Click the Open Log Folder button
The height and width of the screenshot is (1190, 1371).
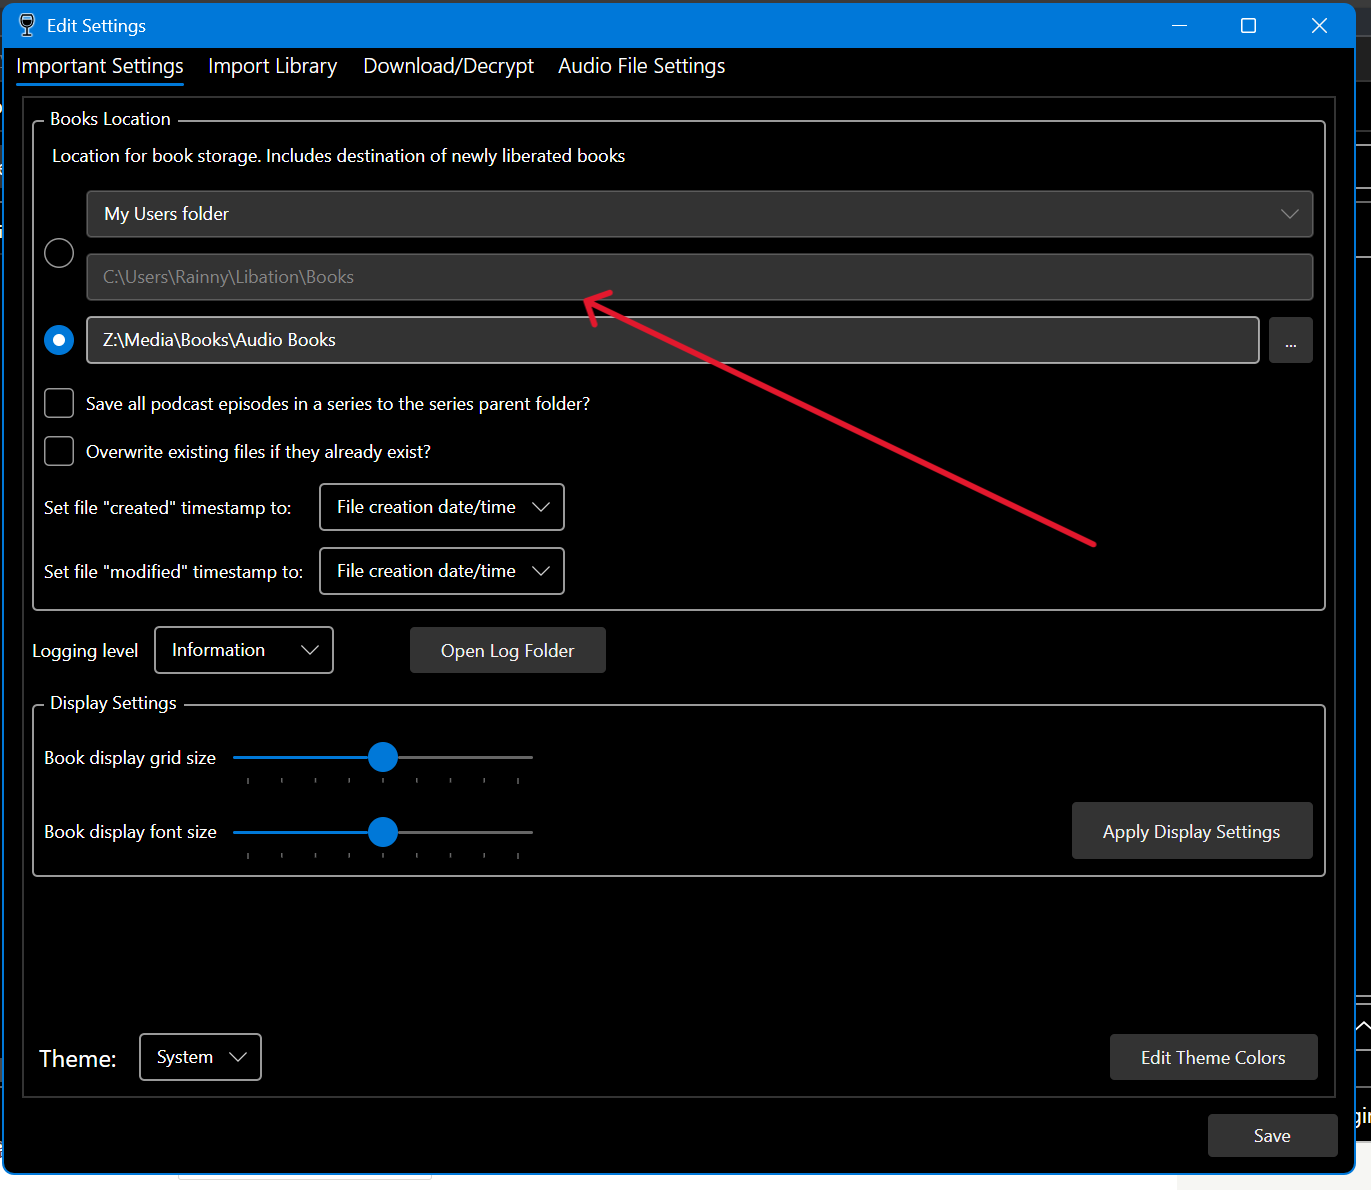[x=507, y=651]
